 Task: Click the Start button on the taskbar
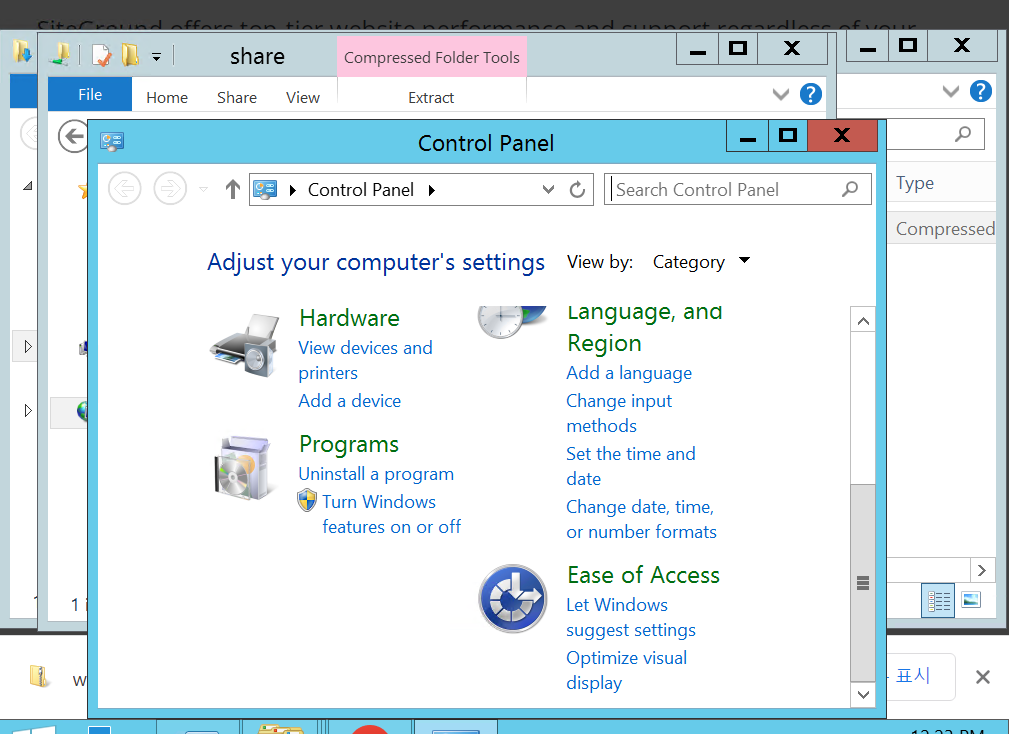click(x=32, y=729)
